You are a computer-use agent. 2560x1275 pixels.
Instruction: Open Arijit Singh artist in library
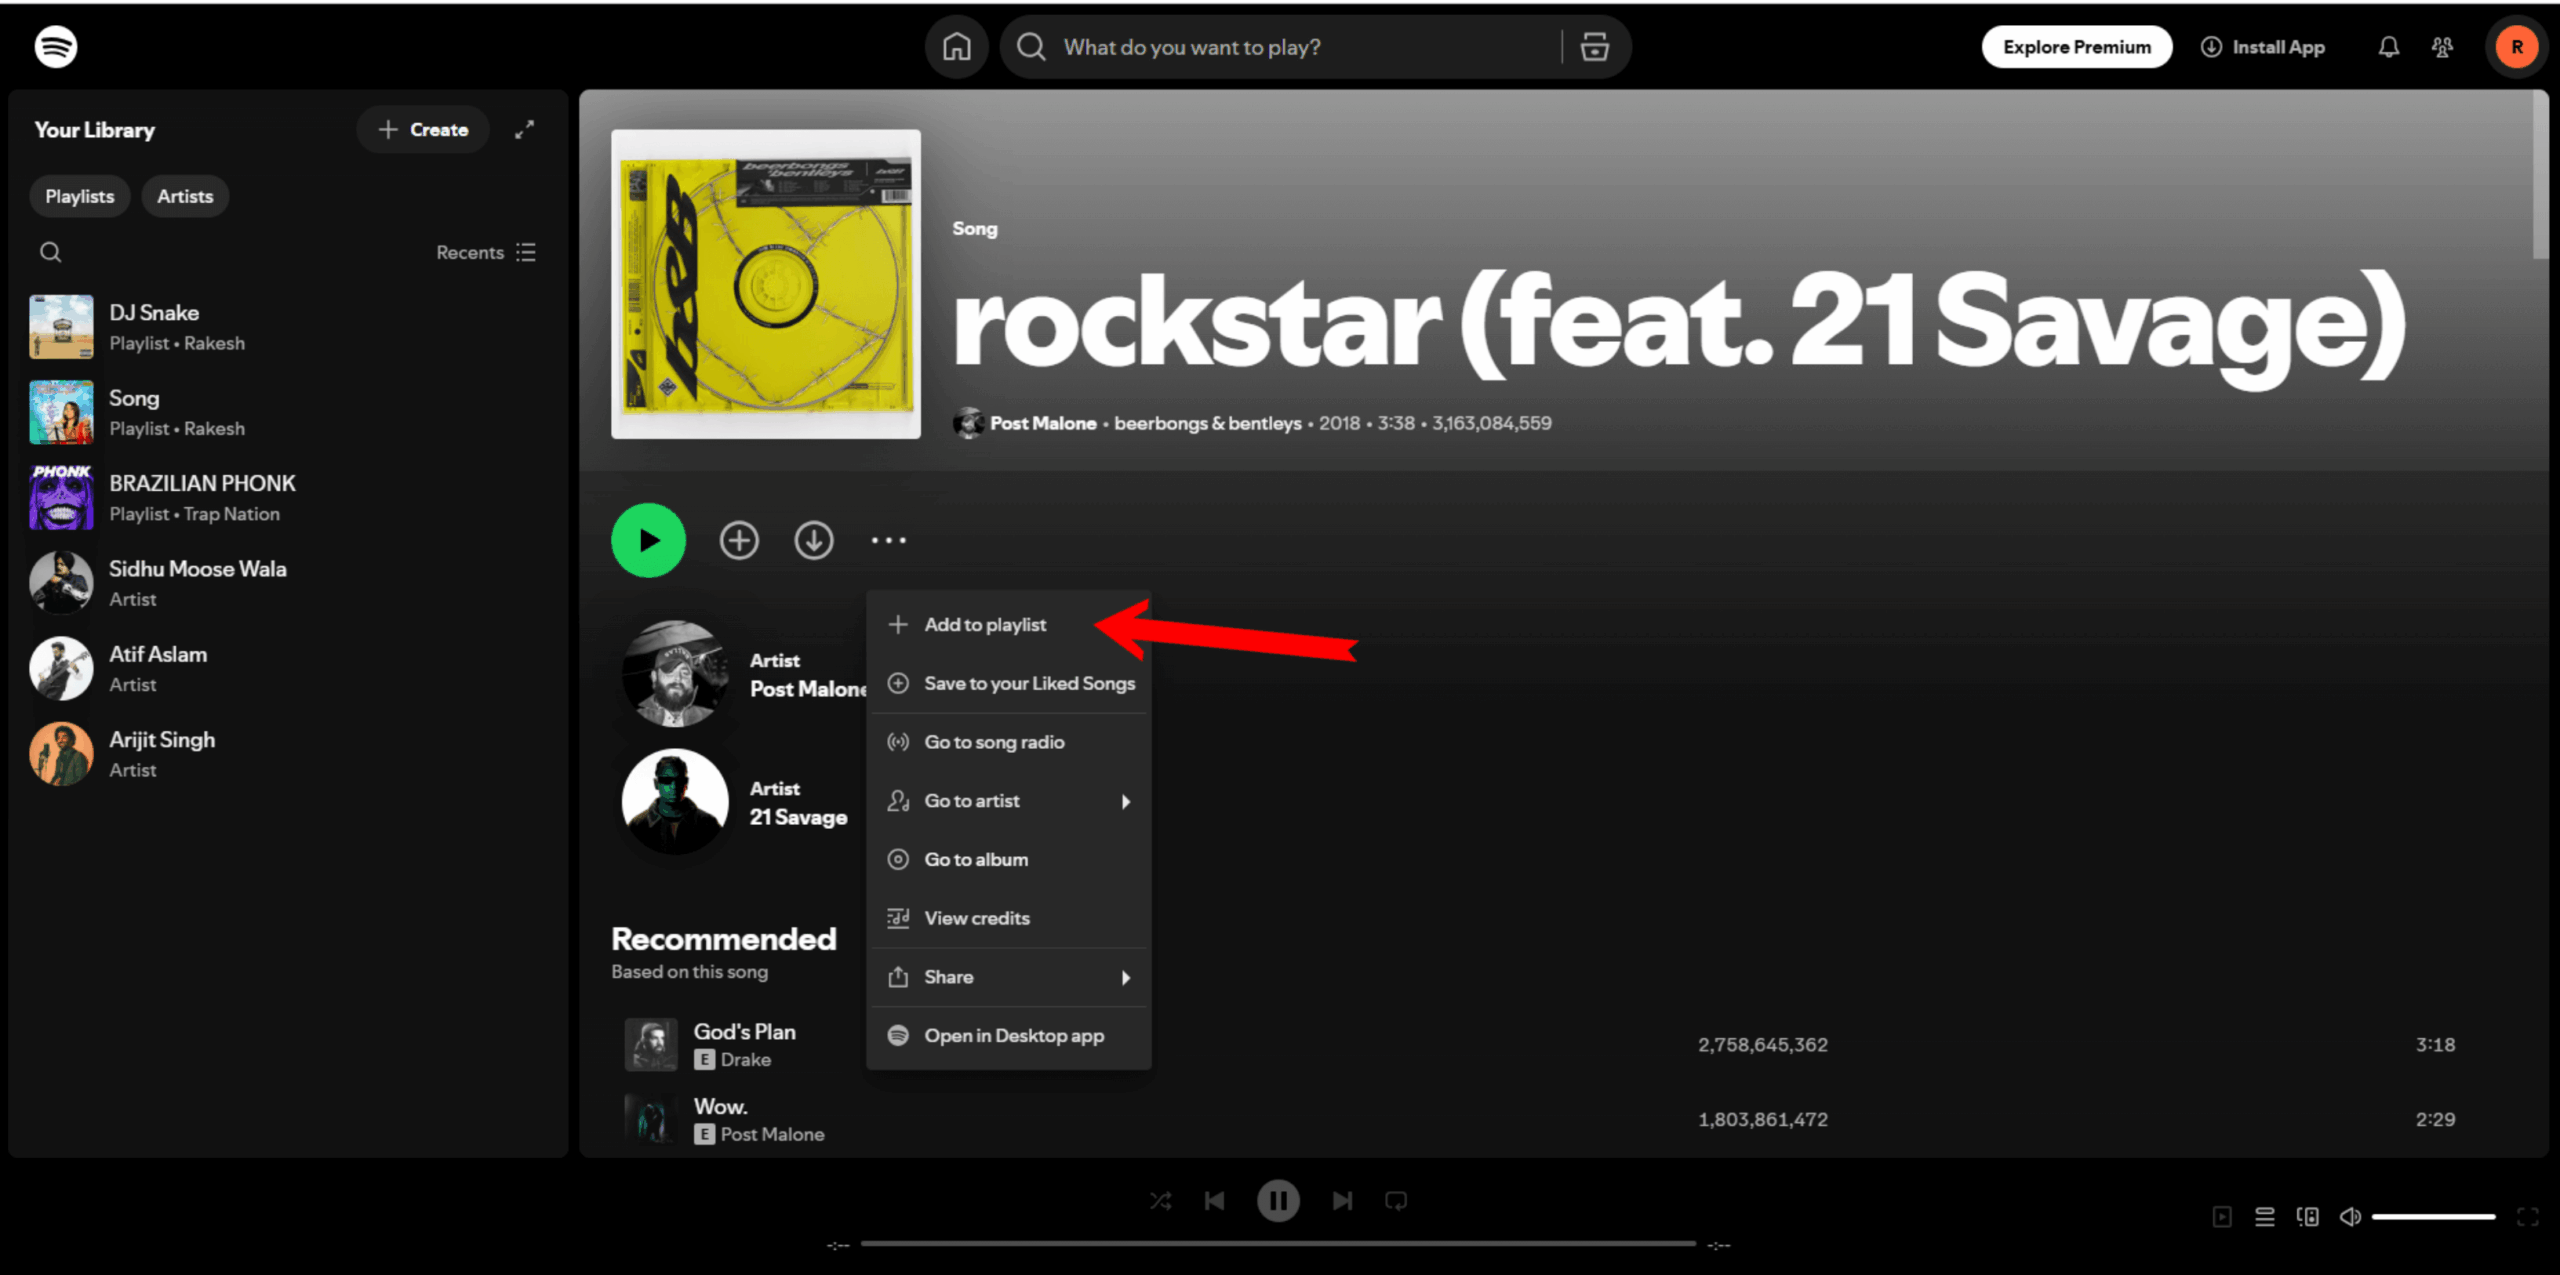[287, 754]
